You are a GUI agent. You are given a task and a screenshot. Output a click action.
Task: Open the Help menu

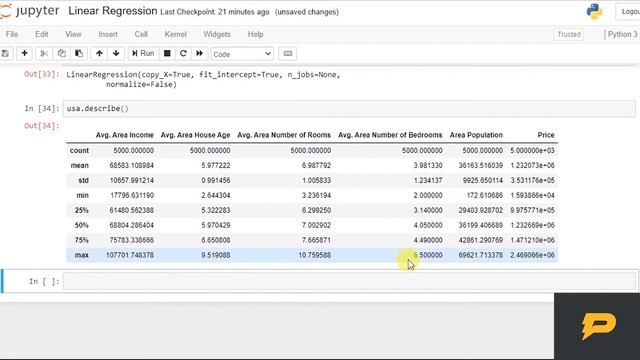click(x=256, y=34)
